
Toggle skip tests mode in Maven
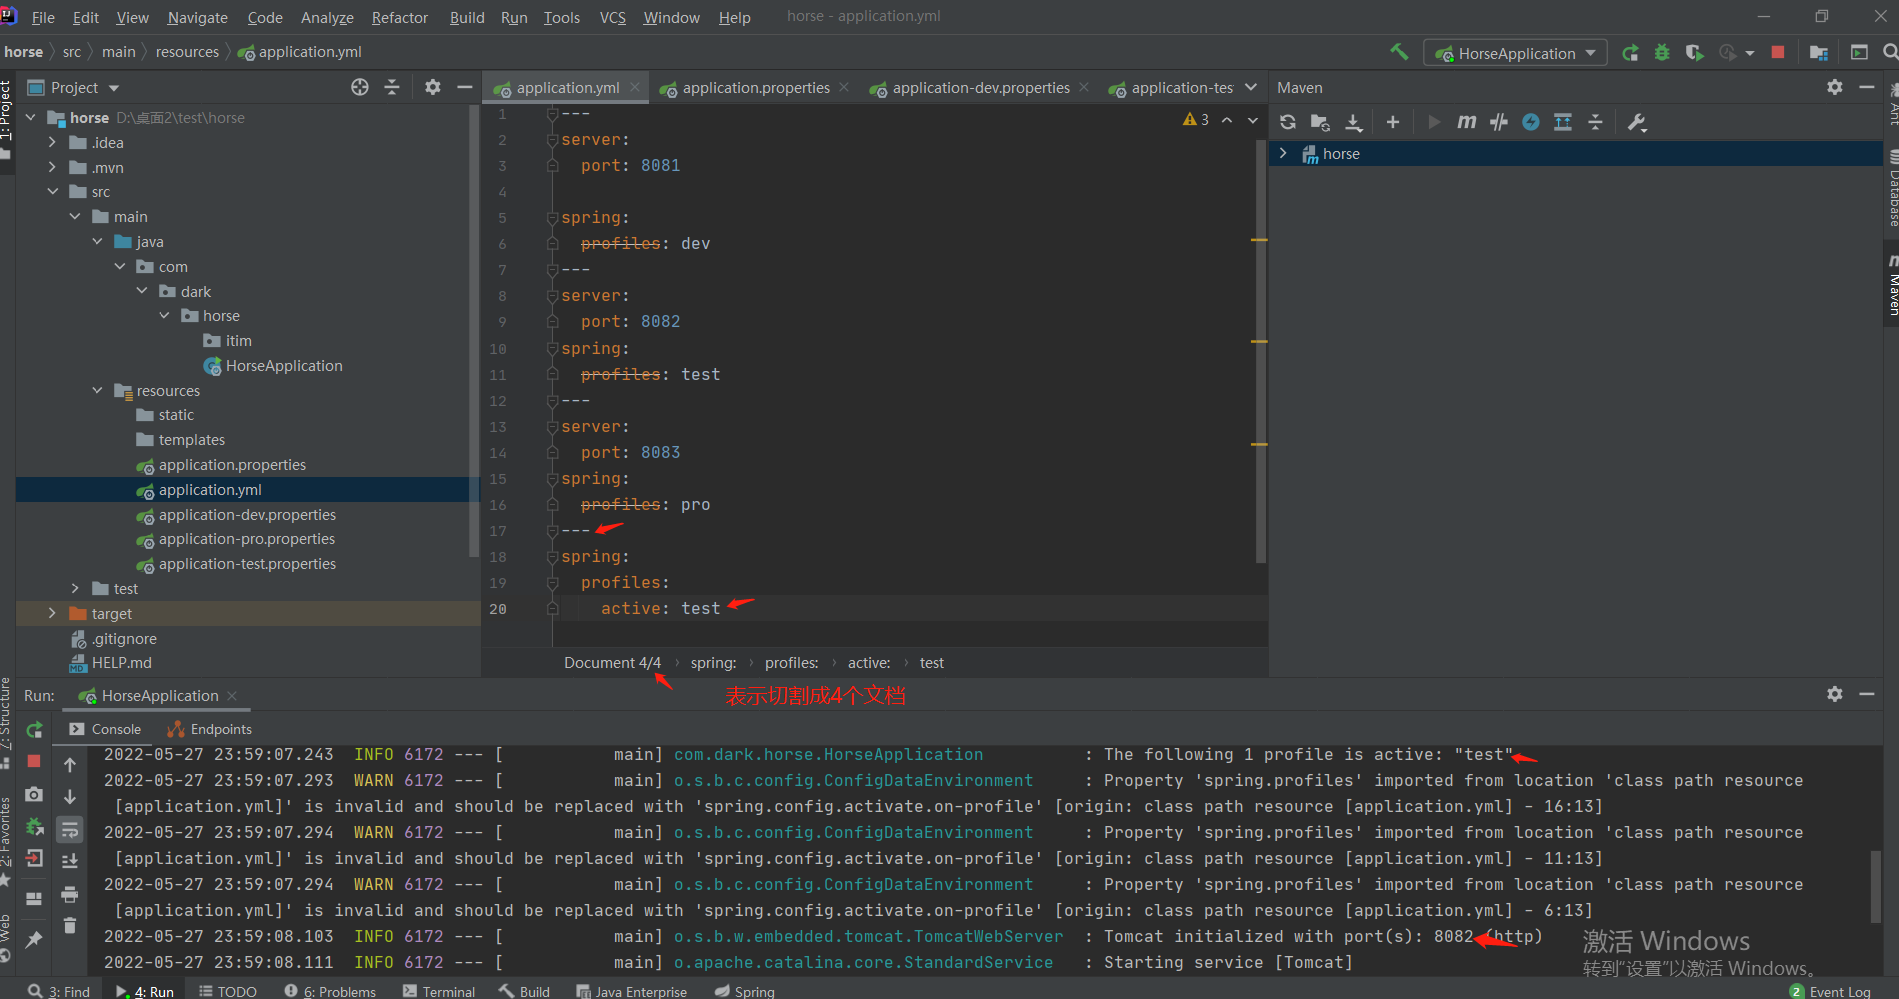coord(1530,122)
